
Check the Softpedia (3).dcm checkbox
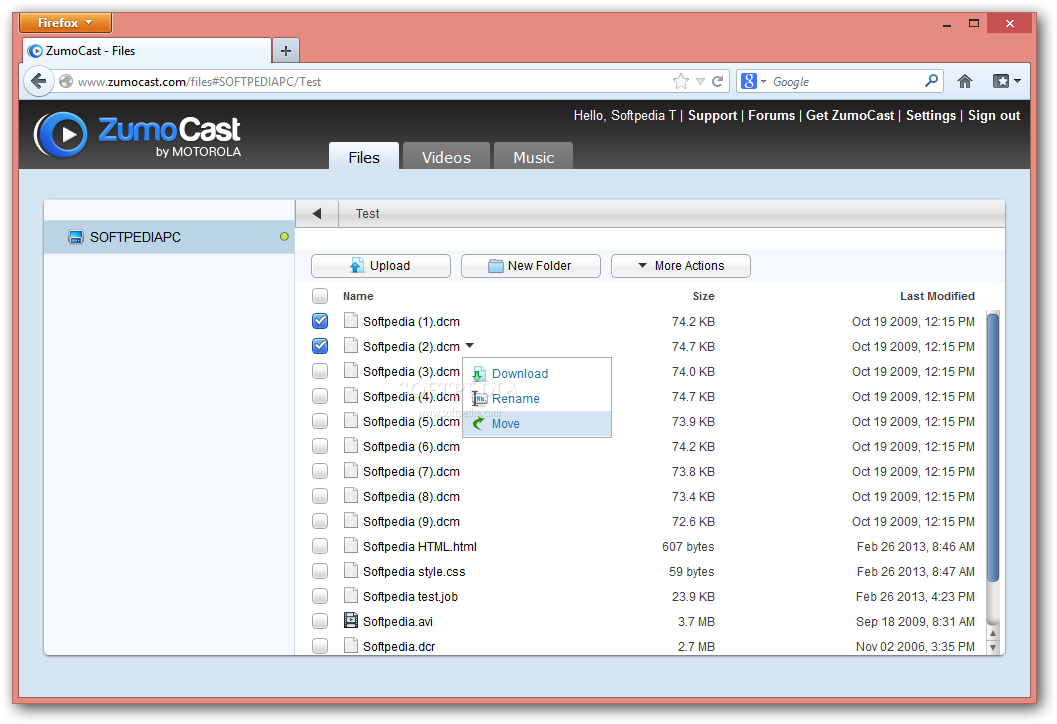pos(320,371)
